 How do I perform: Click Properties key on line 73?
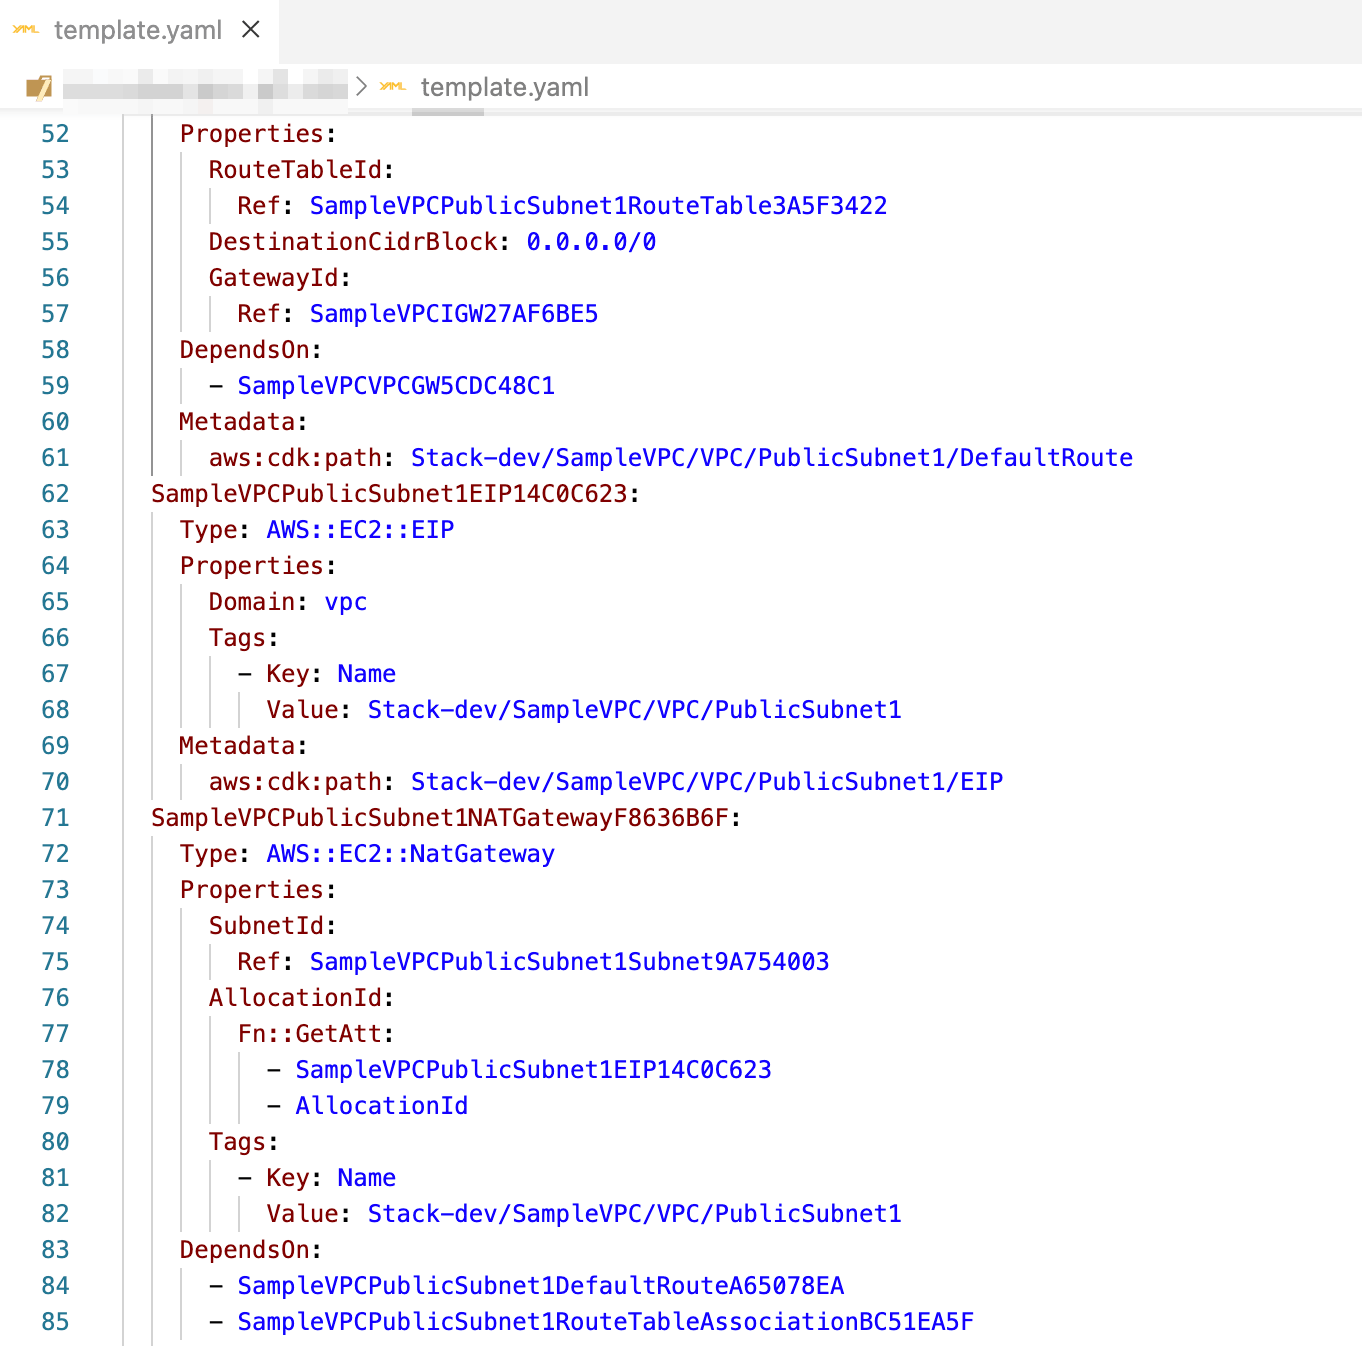click(251, 890)
